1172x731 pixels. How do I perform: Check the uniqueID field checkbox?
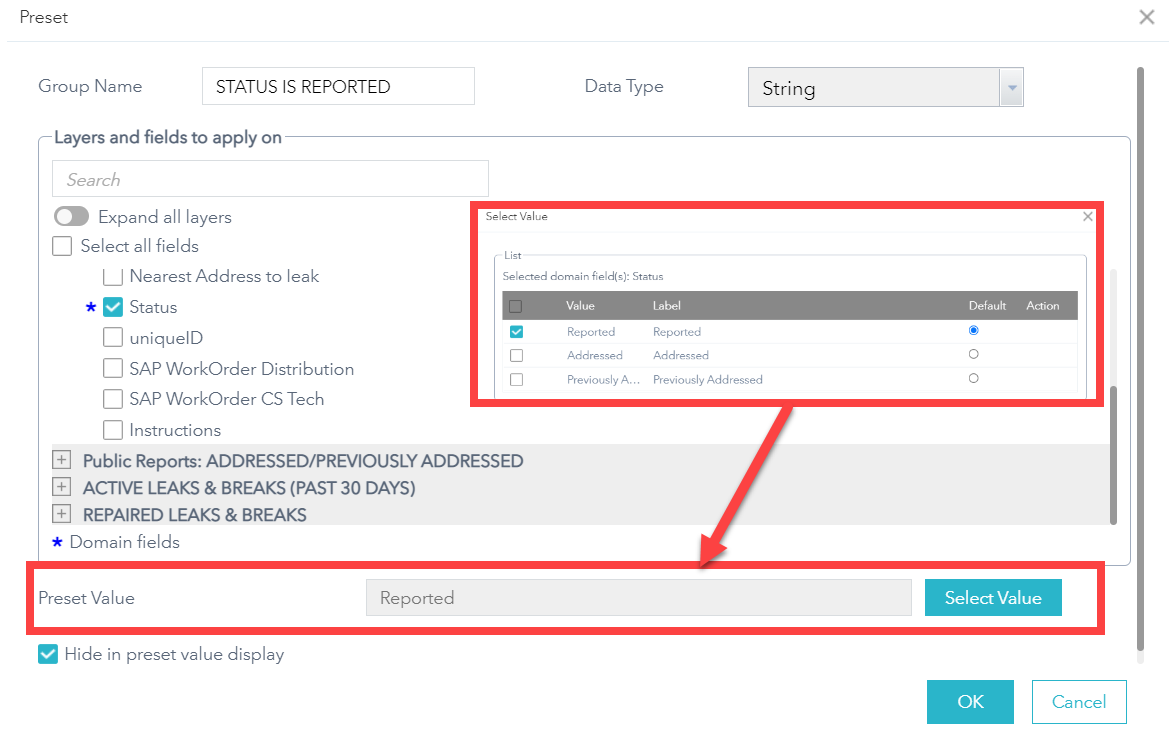click(x=113, y=338)
